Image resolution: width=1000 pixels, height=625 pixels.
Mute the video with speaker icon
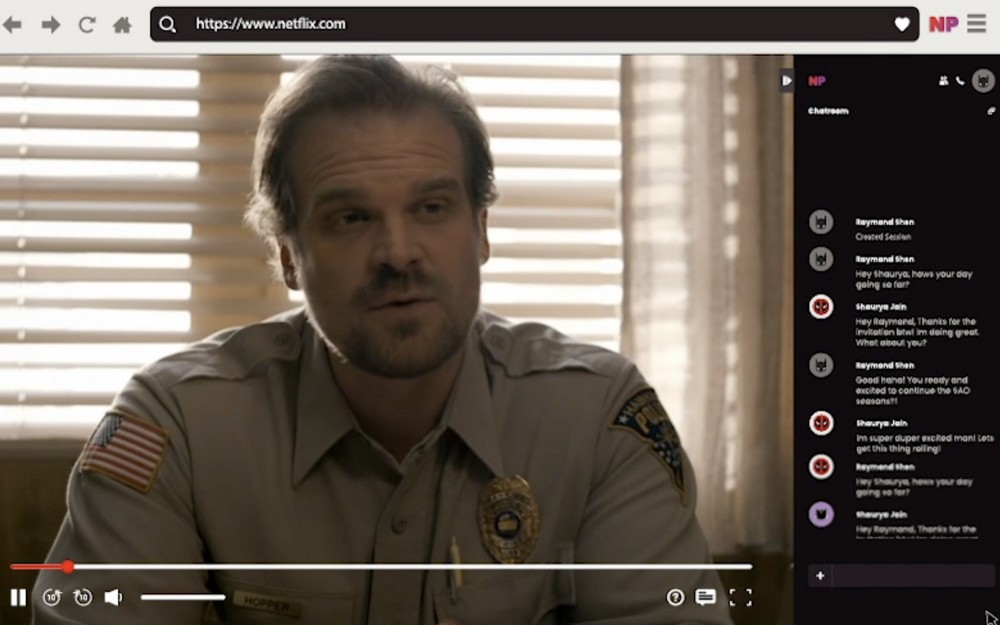coord(113,597)
